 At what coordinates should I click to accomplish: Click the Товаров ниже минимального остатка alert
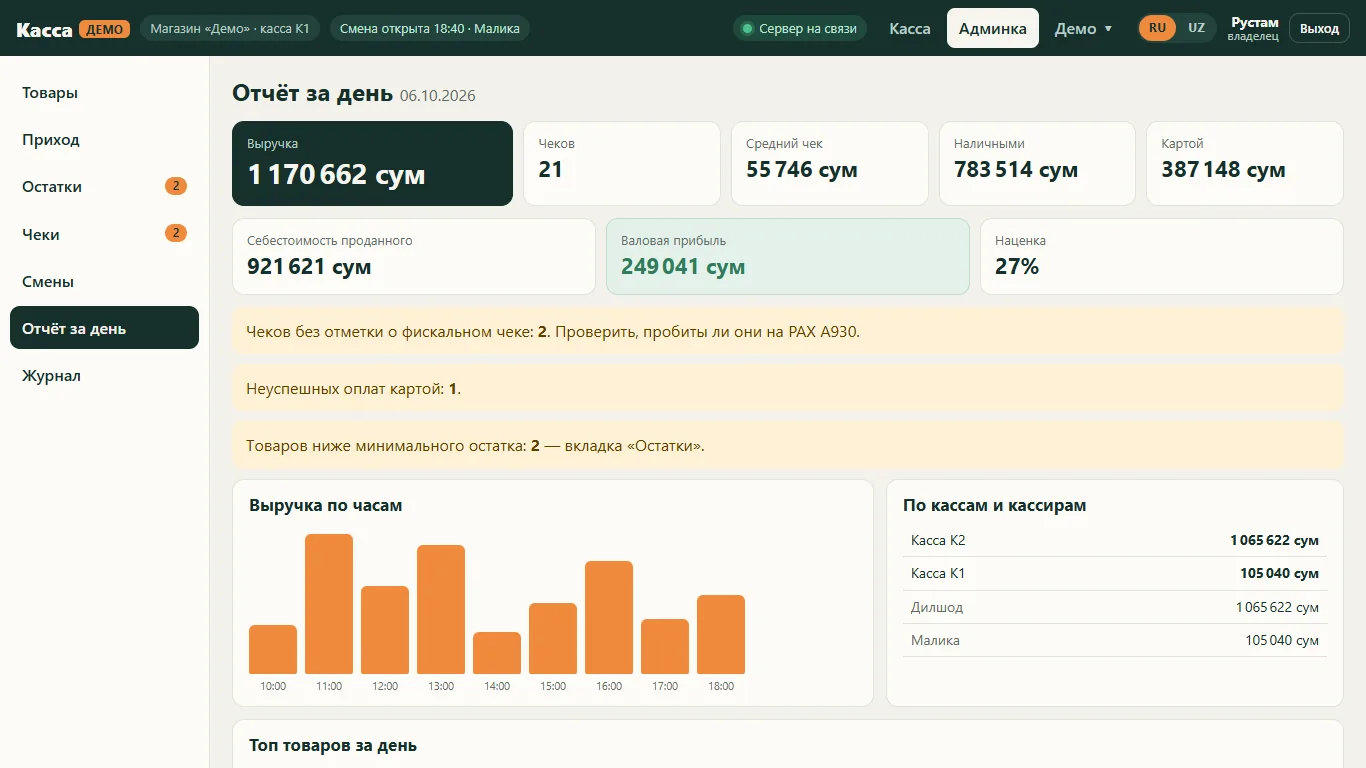point(788,445)
